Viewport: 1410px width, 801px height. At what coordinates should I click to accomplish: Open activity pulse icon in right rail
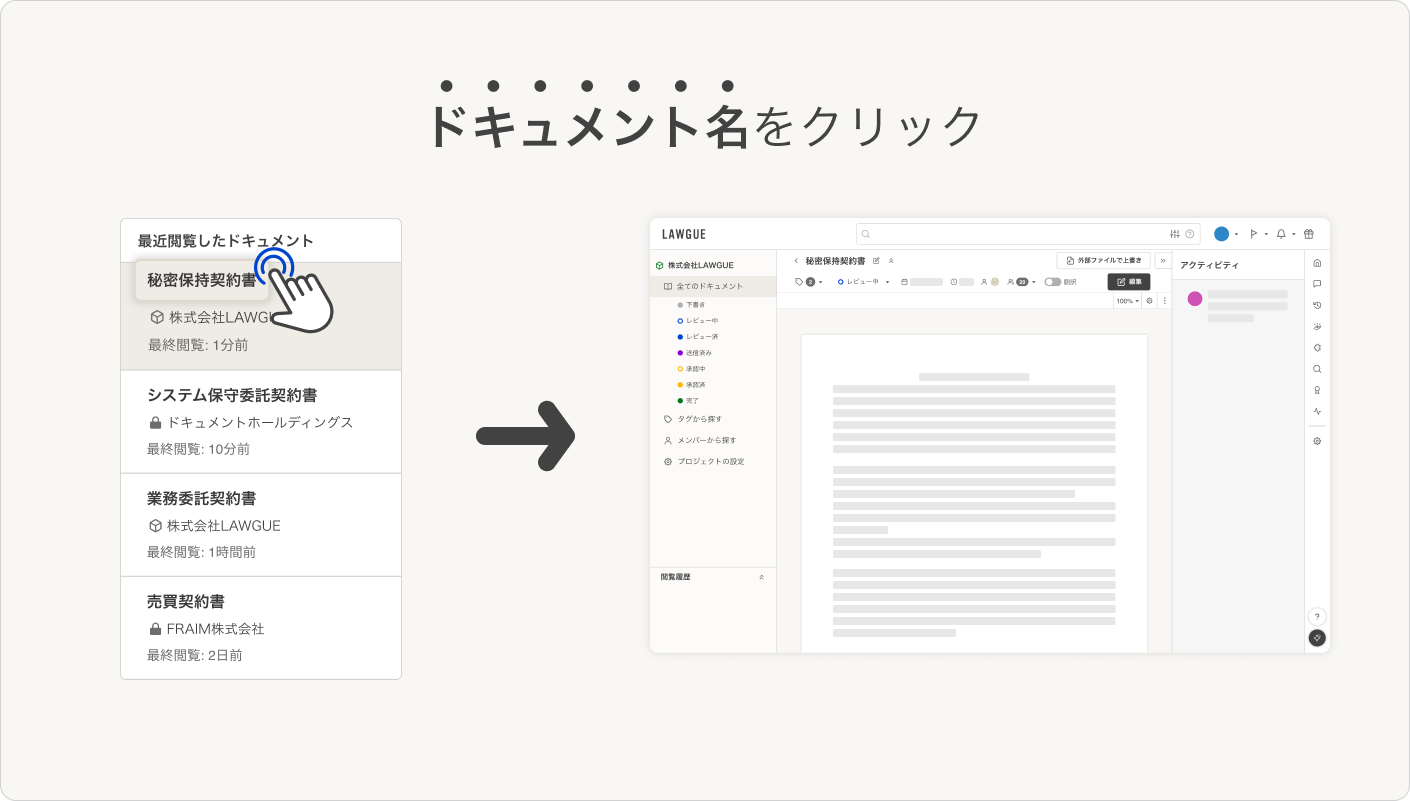coord(1317,411)
